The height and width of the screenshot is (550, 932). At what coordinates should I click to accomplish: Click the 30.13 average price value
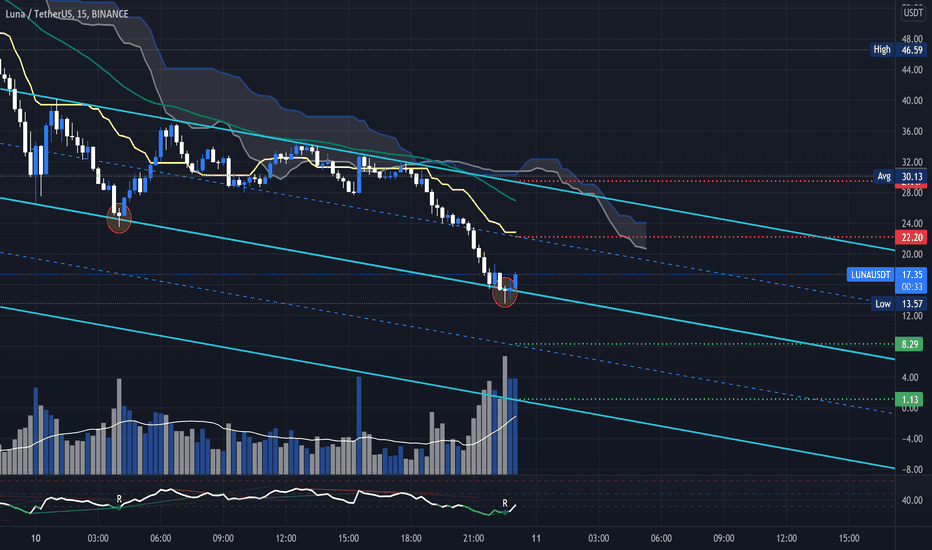coord(912,176)
